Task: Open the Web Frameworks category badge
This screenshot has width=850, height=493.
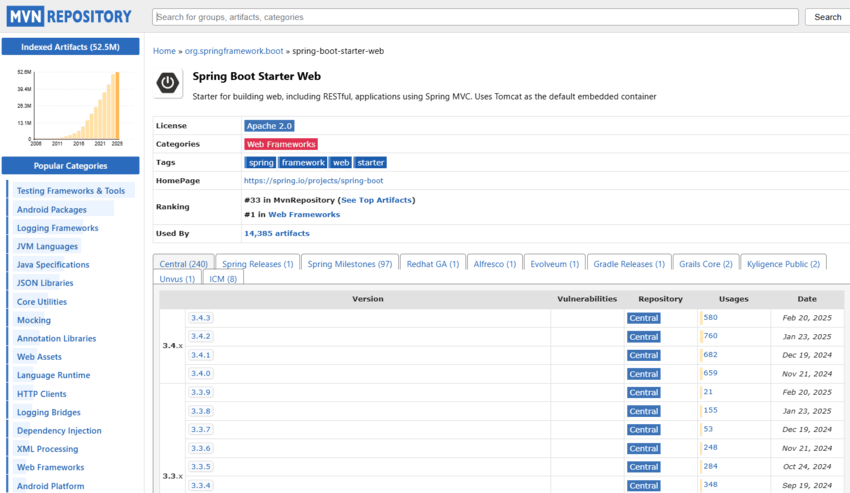Action: click(281, 144)
